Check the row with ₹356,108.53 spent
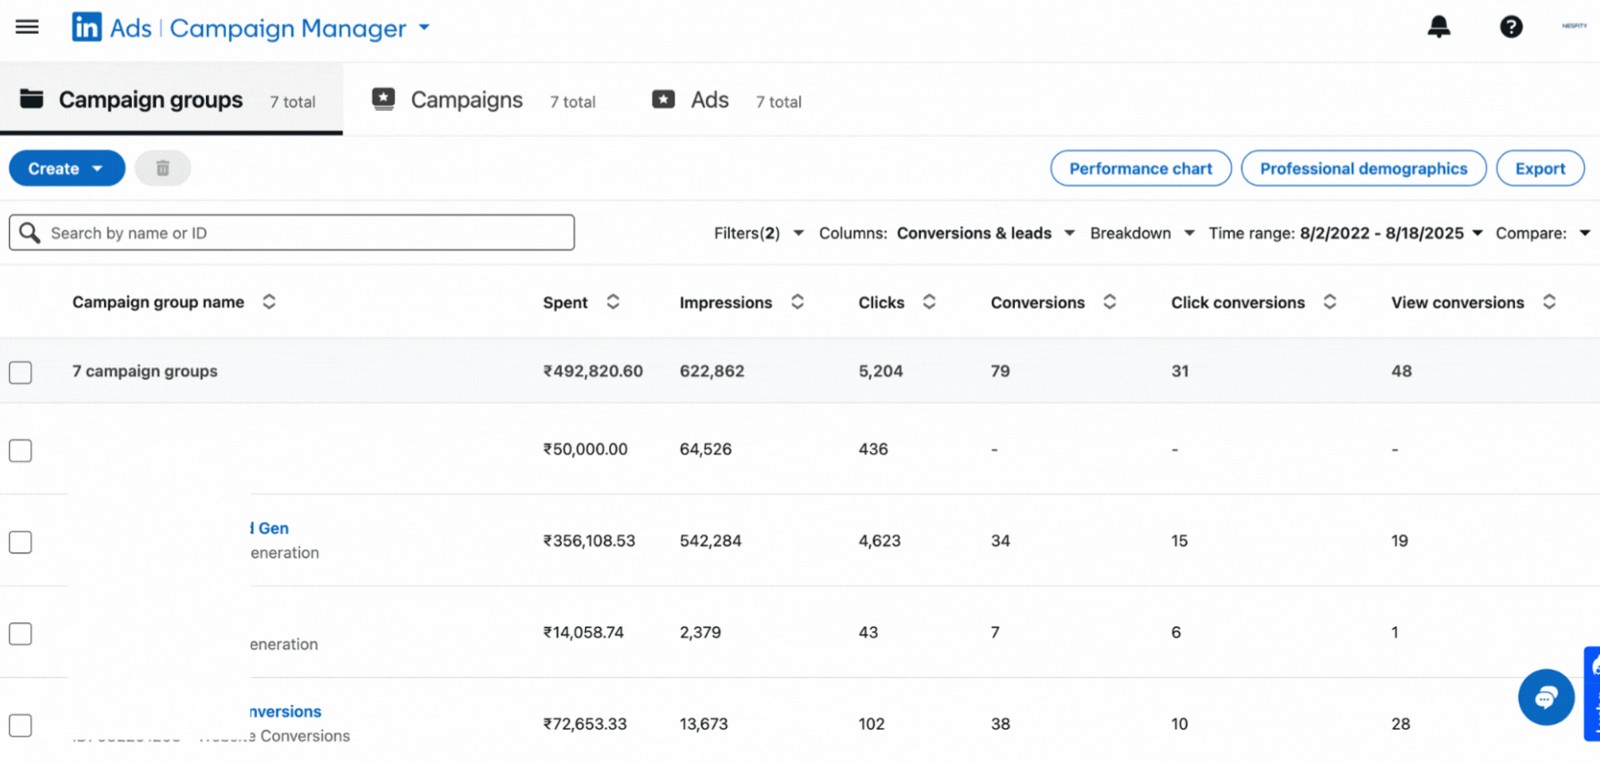 (20, 542)
